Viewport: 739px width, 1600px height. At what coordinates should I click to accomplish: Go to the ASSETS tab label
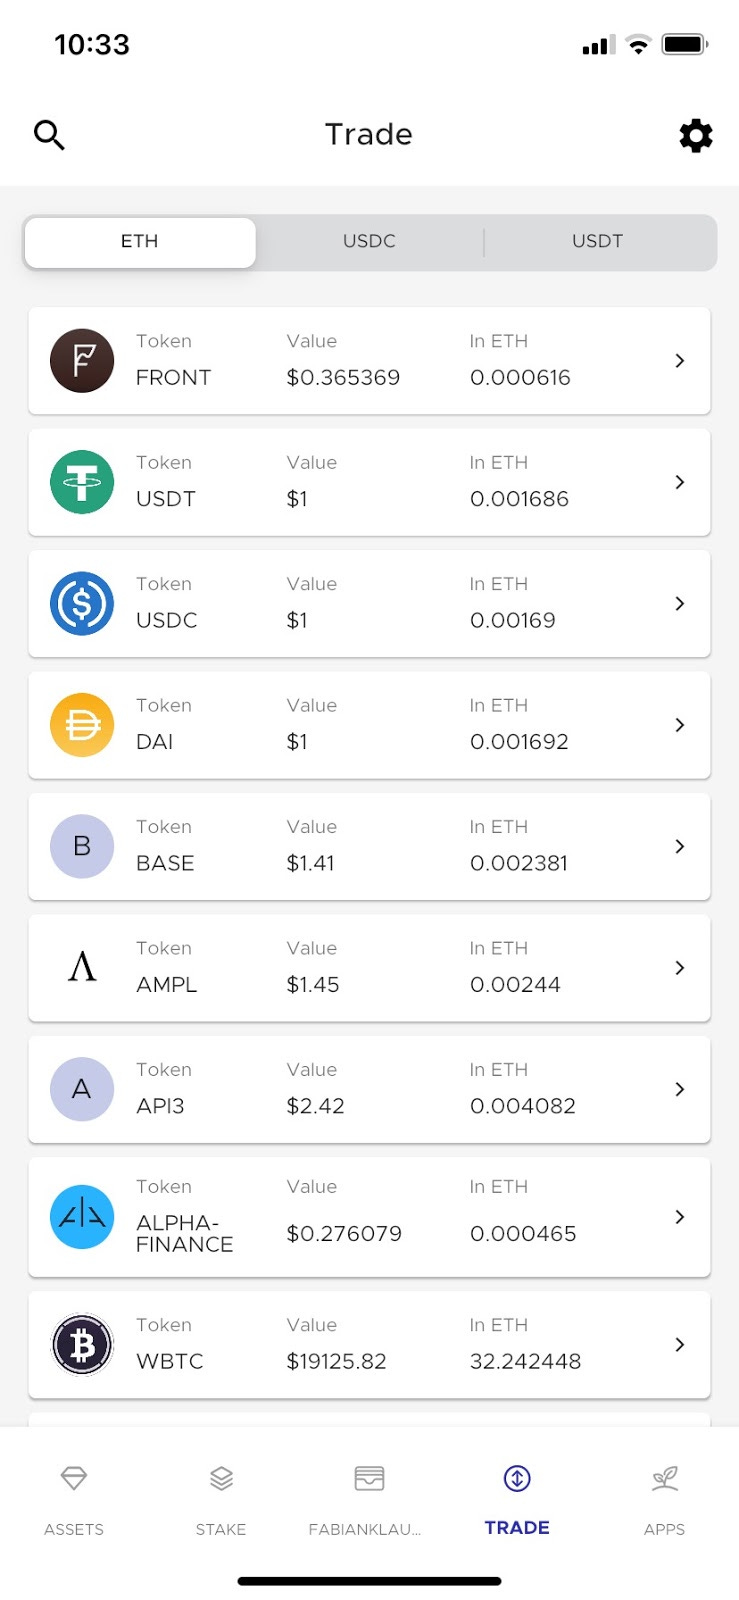click(74, 1529)
